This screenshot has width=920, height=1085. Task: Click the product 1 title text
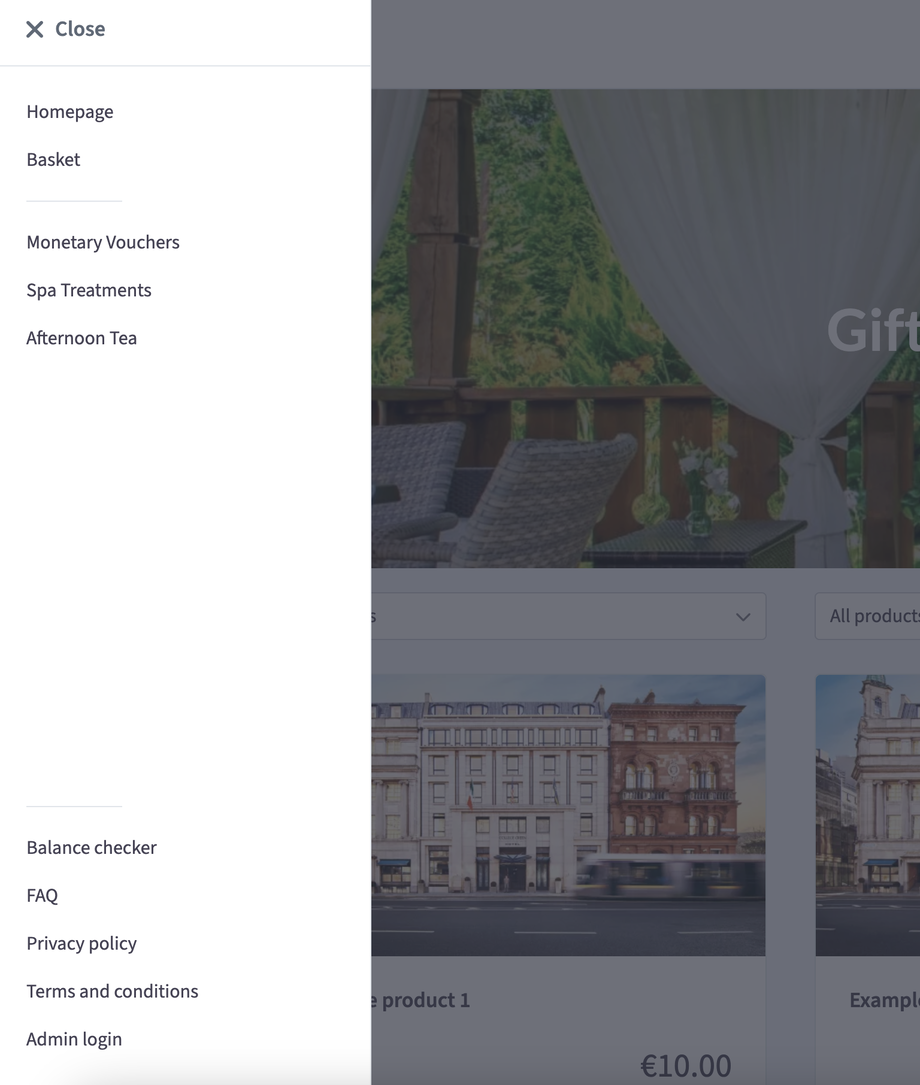pyautogui.click(x=421, y=1000)
